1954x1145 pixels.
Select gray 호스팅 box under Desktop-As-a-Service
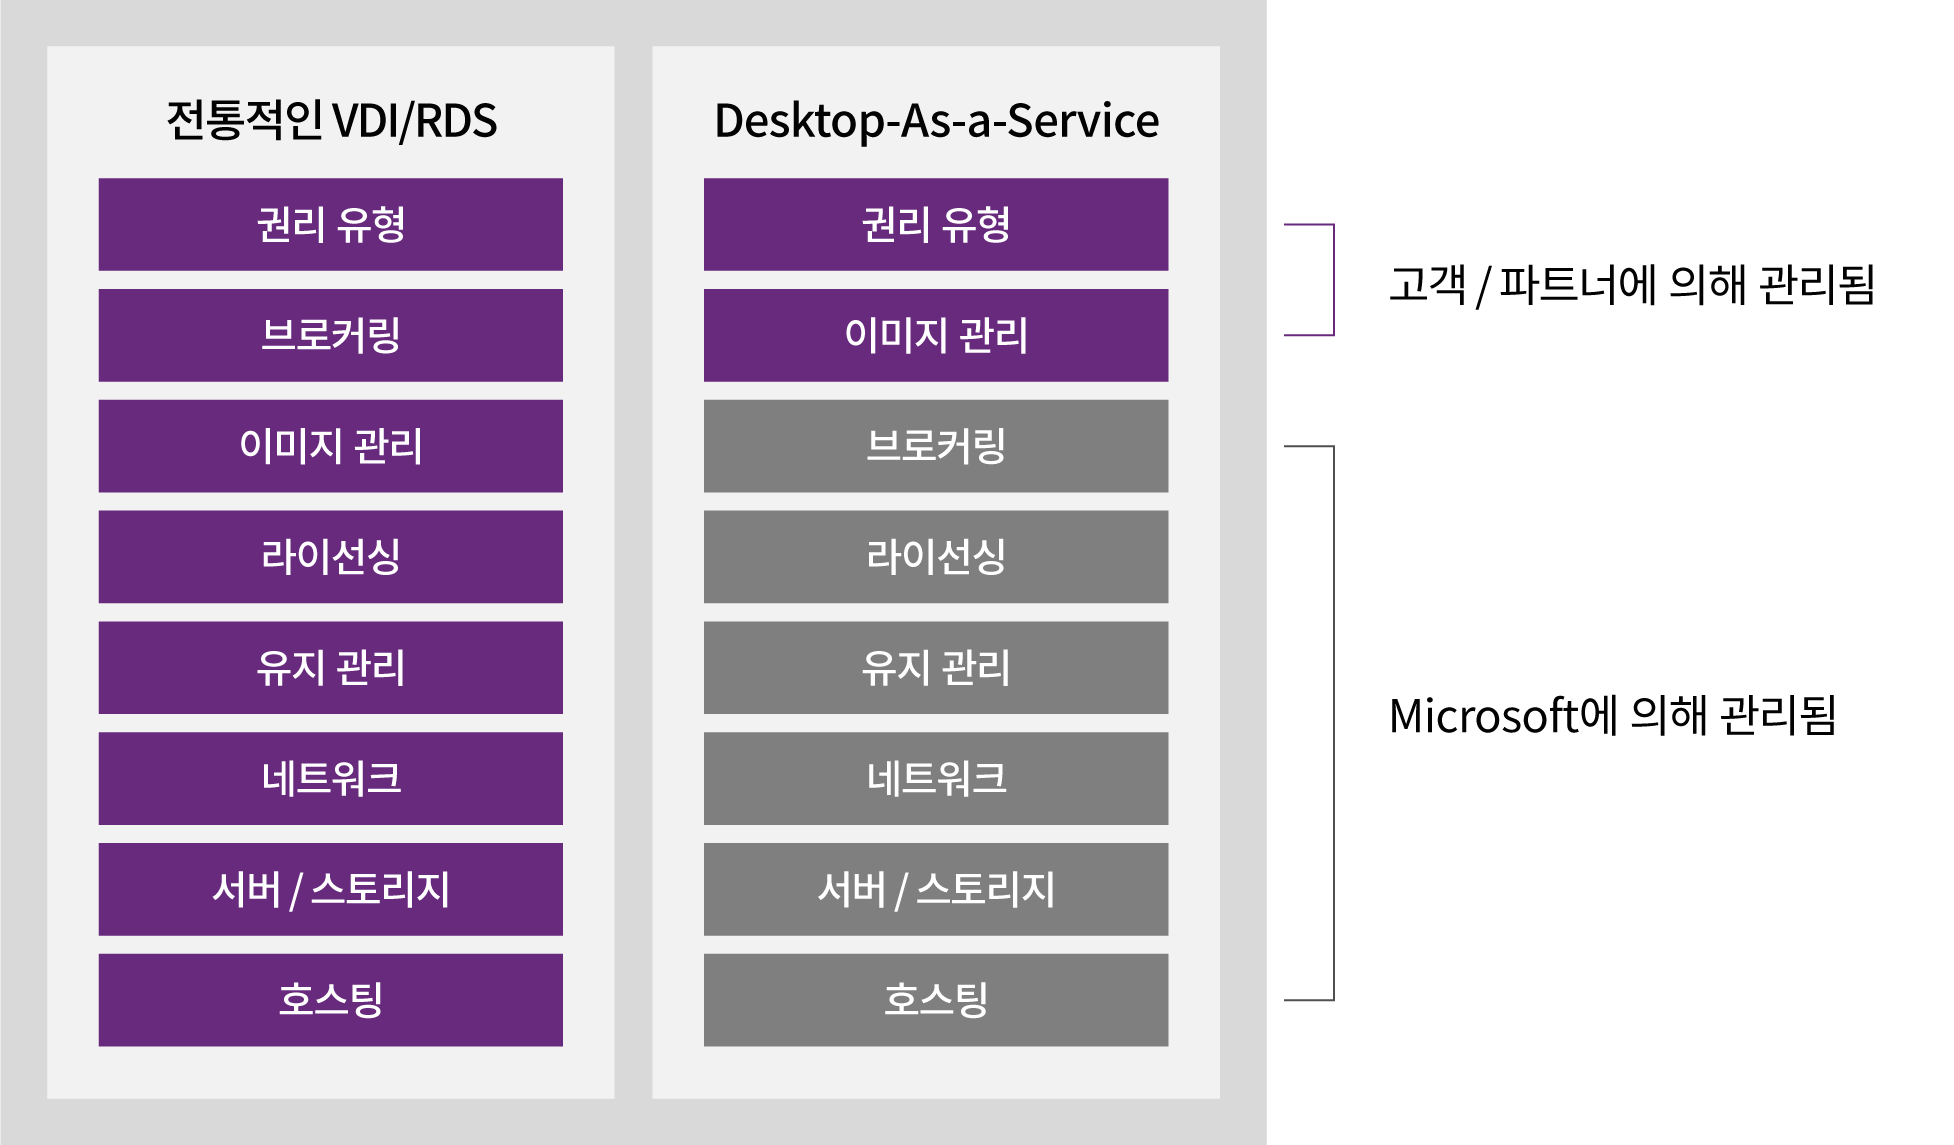tap(936, 1000)
